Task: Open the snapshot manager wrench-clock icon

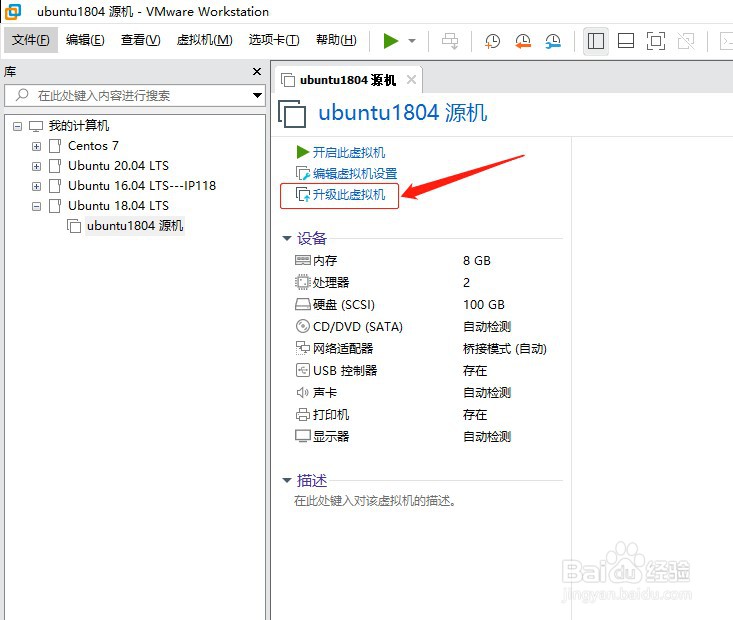Action: pyautogui.click(x=553, y=41)
